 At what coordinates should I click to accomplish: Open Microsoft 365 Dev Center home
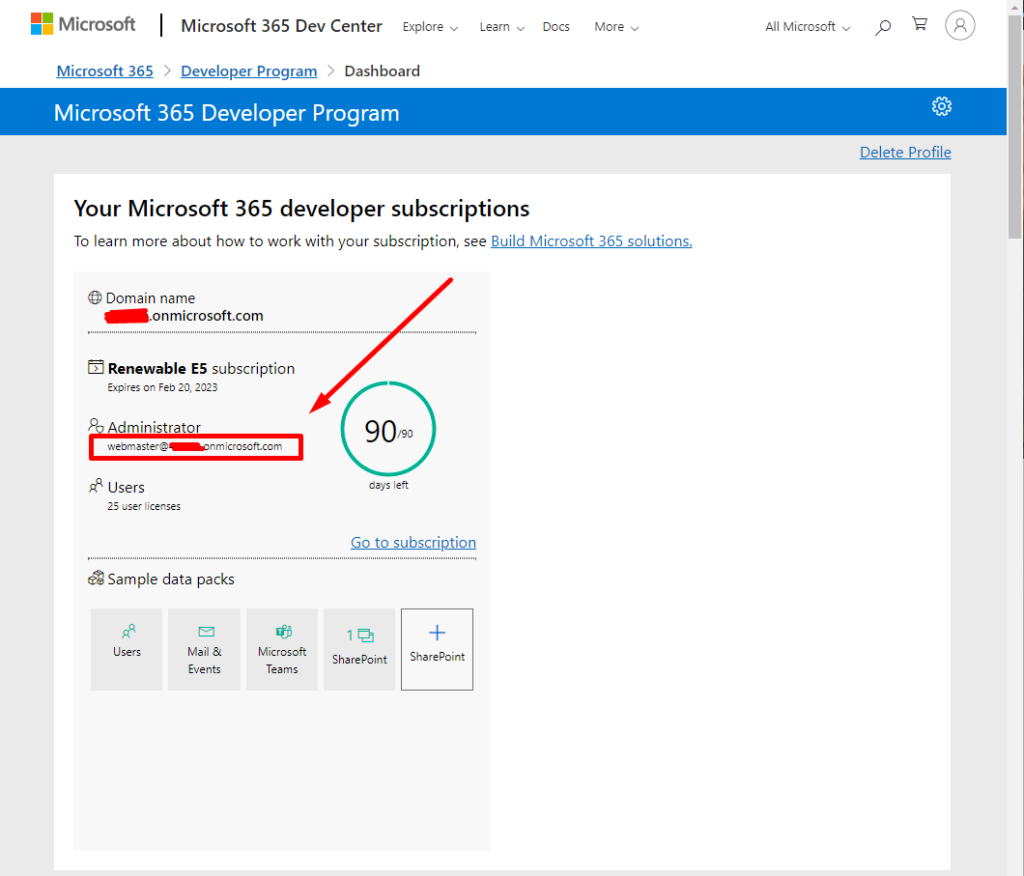pos(281,26)
